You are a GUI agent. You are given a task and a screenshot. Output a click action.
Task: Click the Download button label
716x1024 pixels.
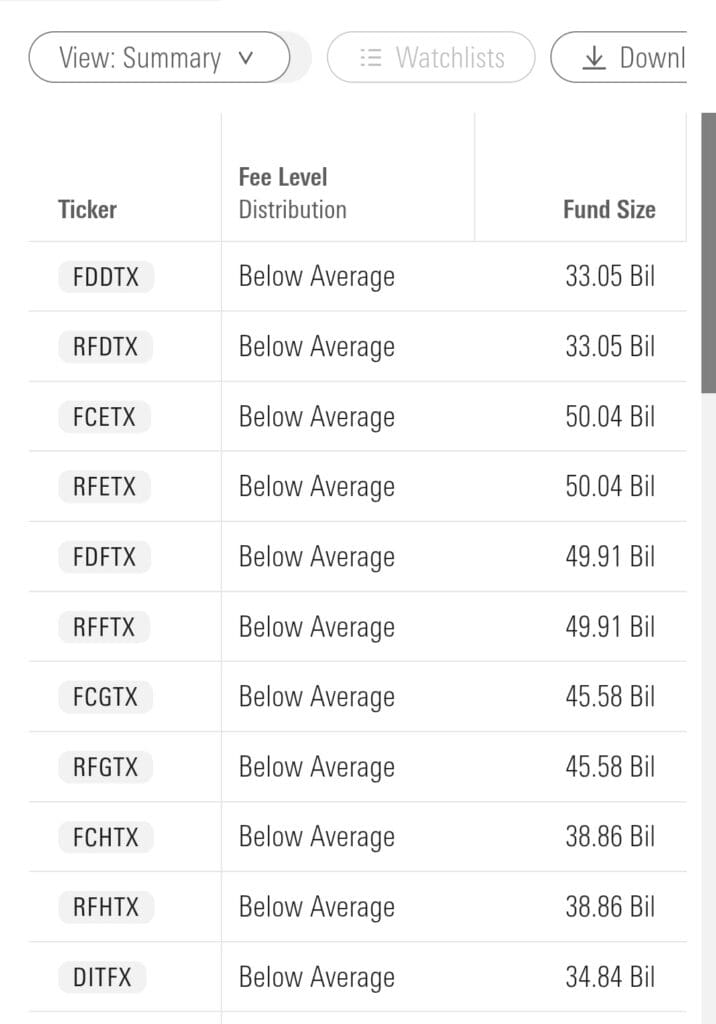point(652,57)
